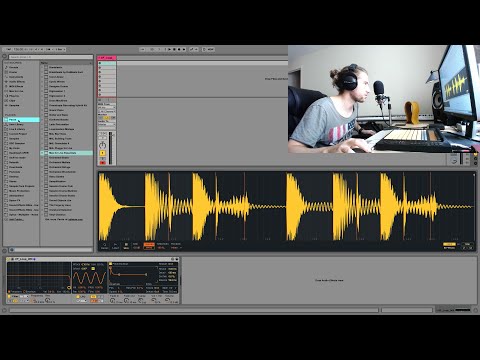Open the Preserve mode dropdown below the waveform
This screenshot has width=480, height=360.
pos(176,248)
